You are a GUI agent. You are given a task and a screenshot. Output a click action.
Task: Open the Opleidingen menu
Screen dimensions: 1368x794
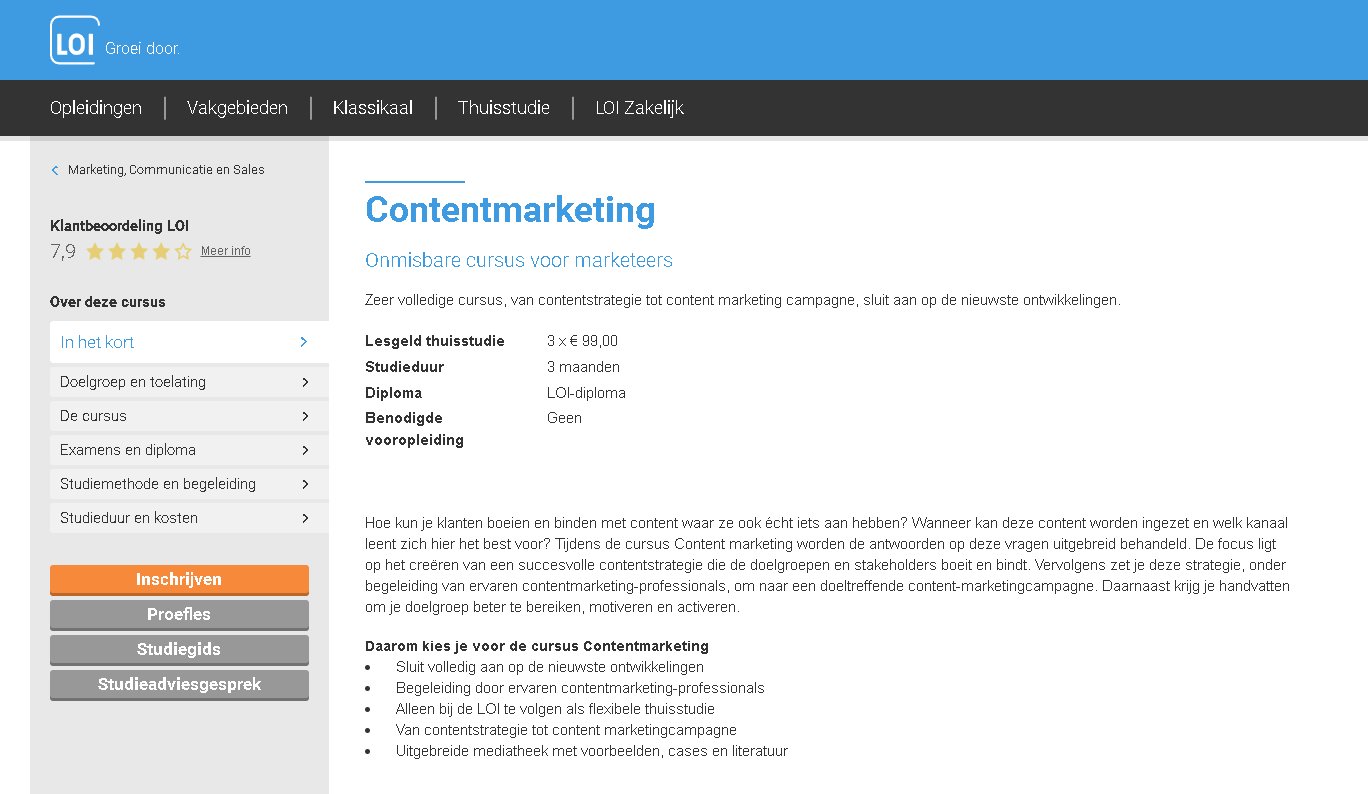pos(96,108)
